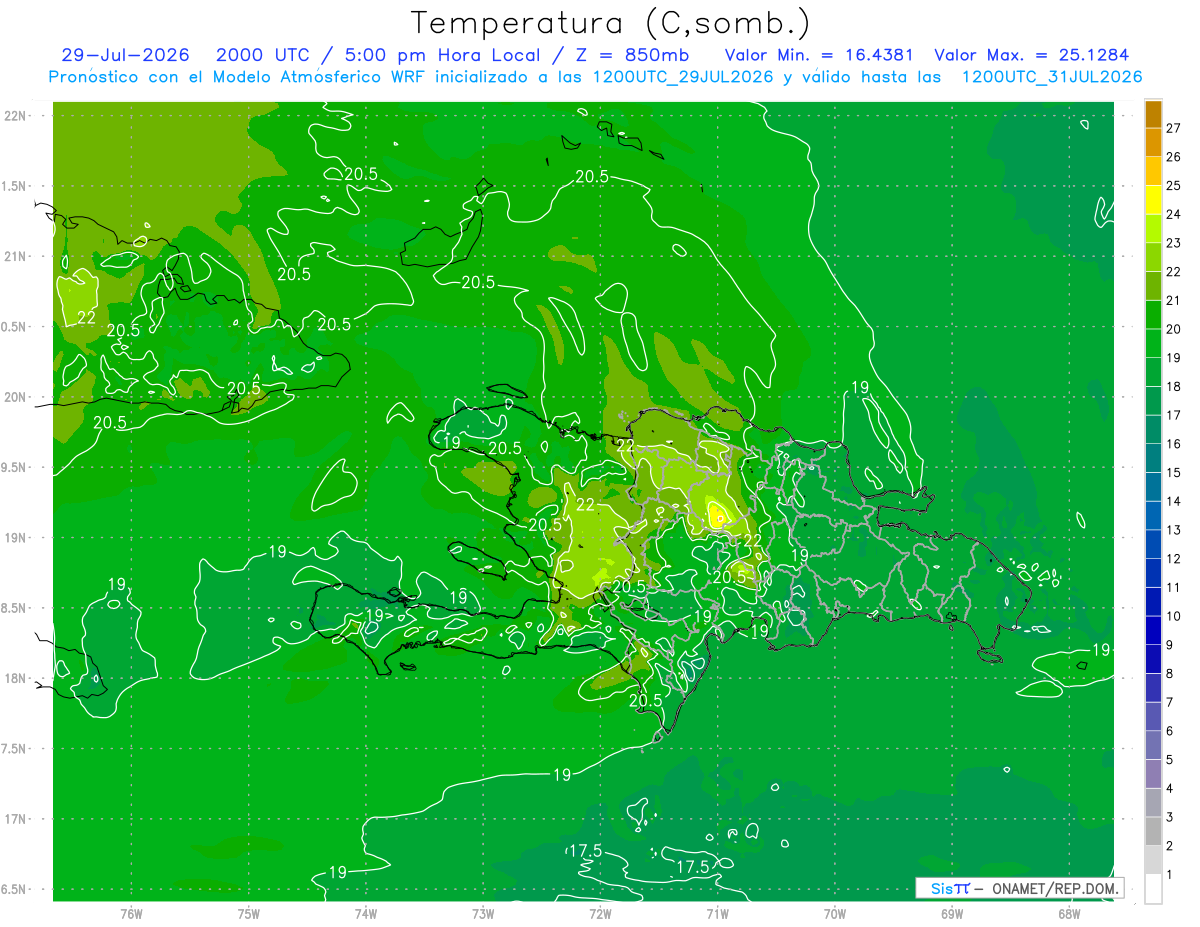Select initialization time '1200UTC_29JUL2026'
This screenshot has width=1200, height=927.
683,77
